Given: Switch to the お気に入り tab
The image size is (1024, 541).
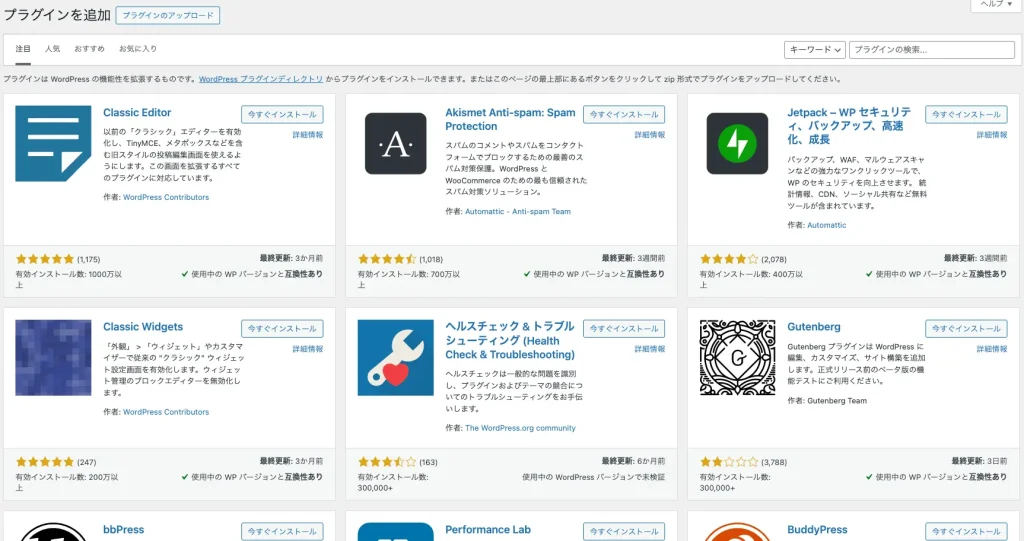Looking at the screenshot, I should (x=138, y=49).
